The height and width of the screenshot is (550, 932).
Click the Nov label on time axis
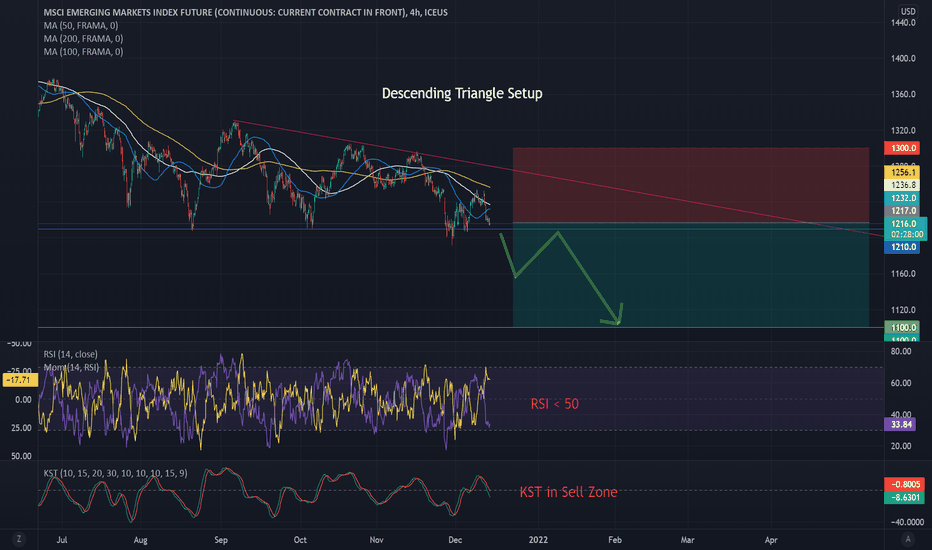tap(376, 540)
